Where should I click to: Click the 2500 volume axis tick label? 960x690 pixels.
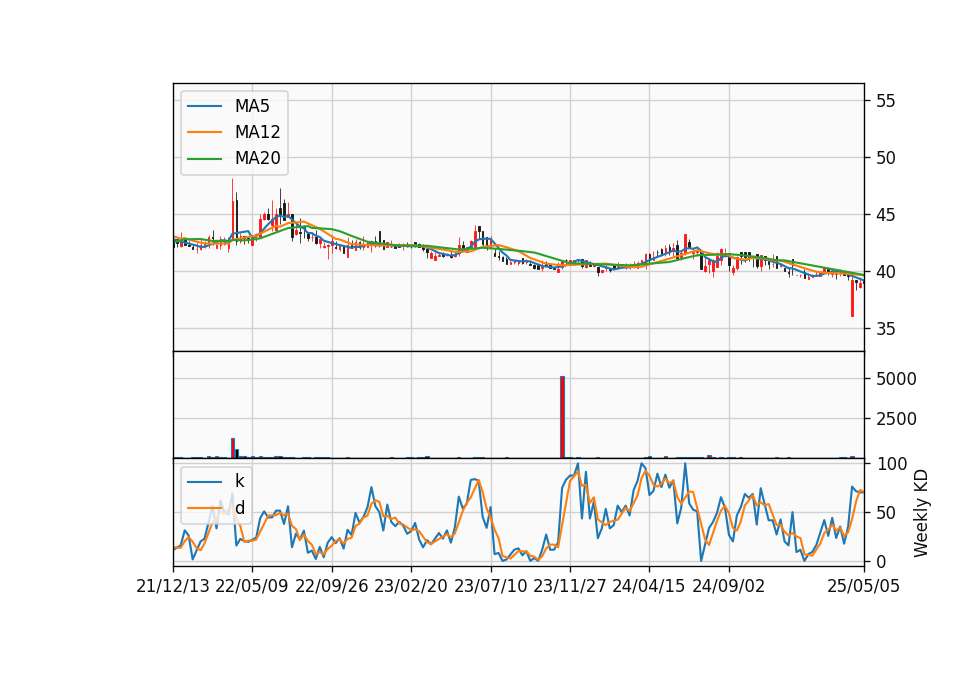(x=896, y=419)
